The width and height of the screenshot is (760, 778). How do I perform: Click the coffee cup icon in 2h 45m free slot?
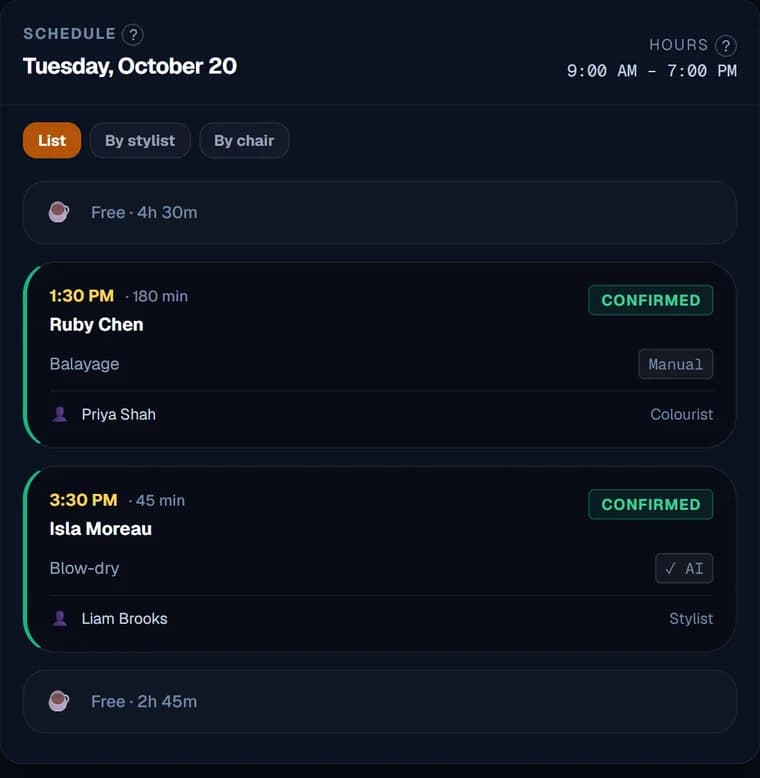[59, 701]
